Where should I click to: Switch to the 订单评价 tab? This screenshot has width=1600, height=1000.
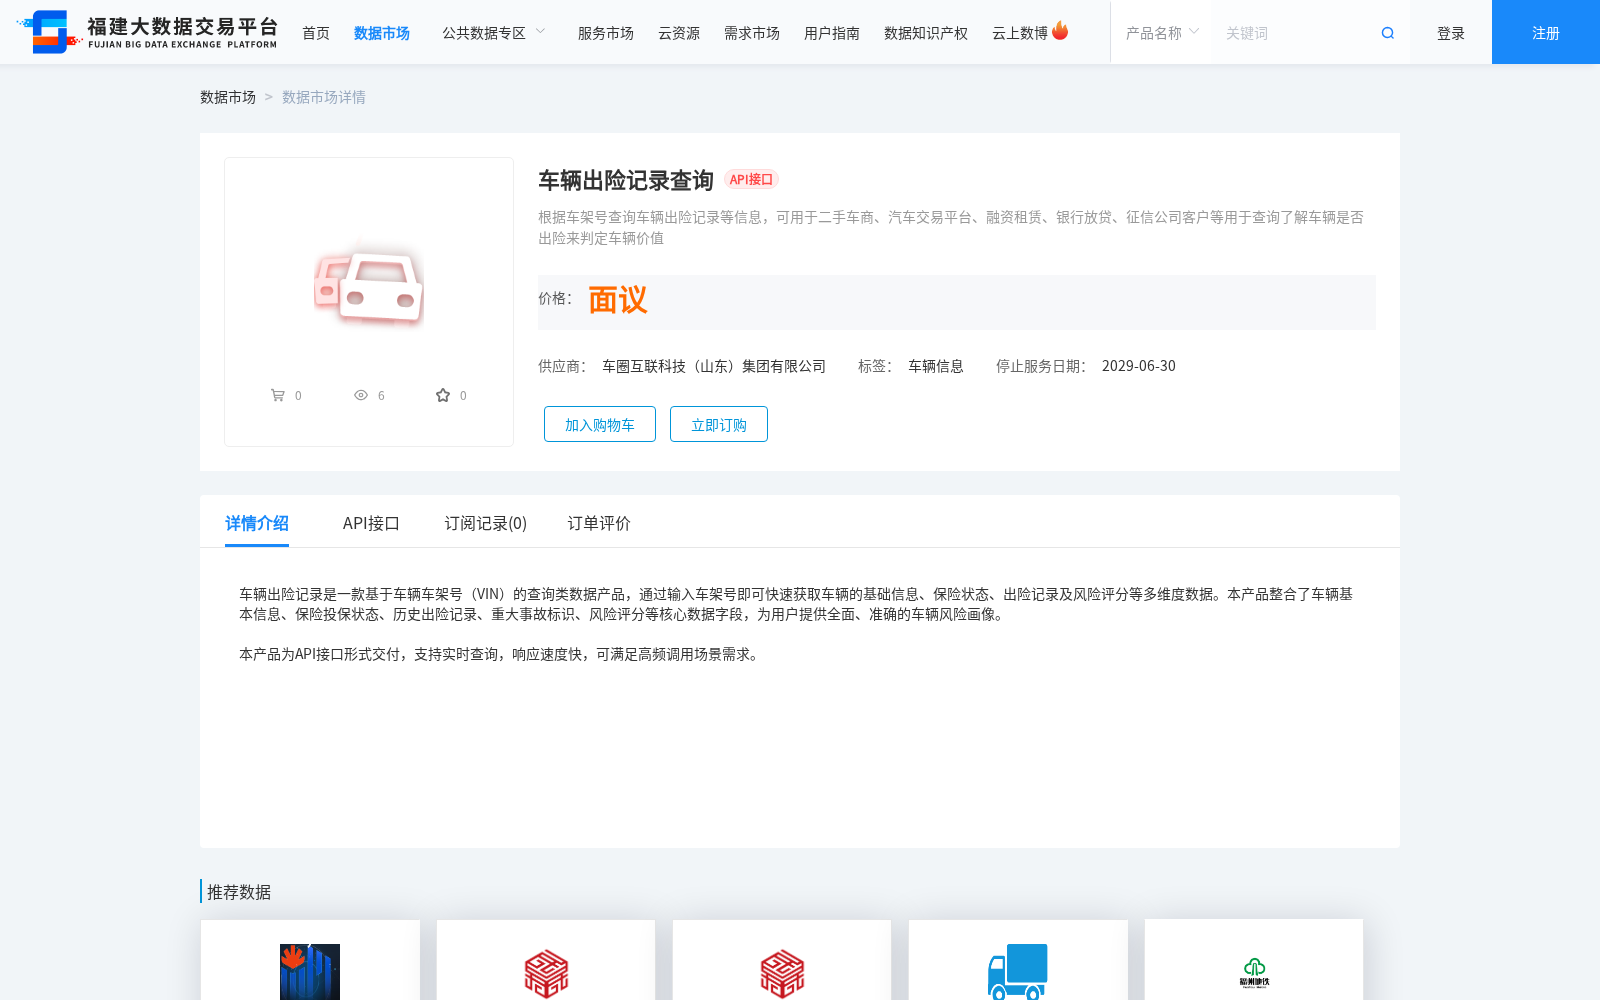point(599,523)
